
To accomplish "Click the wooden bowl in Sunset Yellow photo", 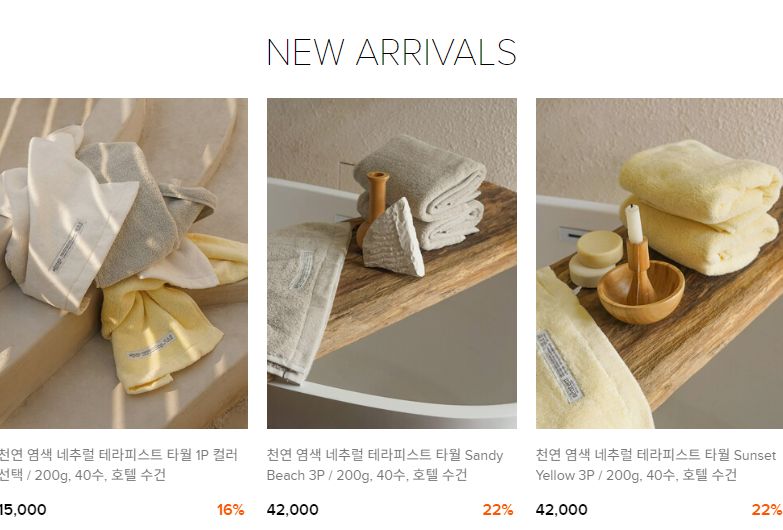I will coord(641,292).
